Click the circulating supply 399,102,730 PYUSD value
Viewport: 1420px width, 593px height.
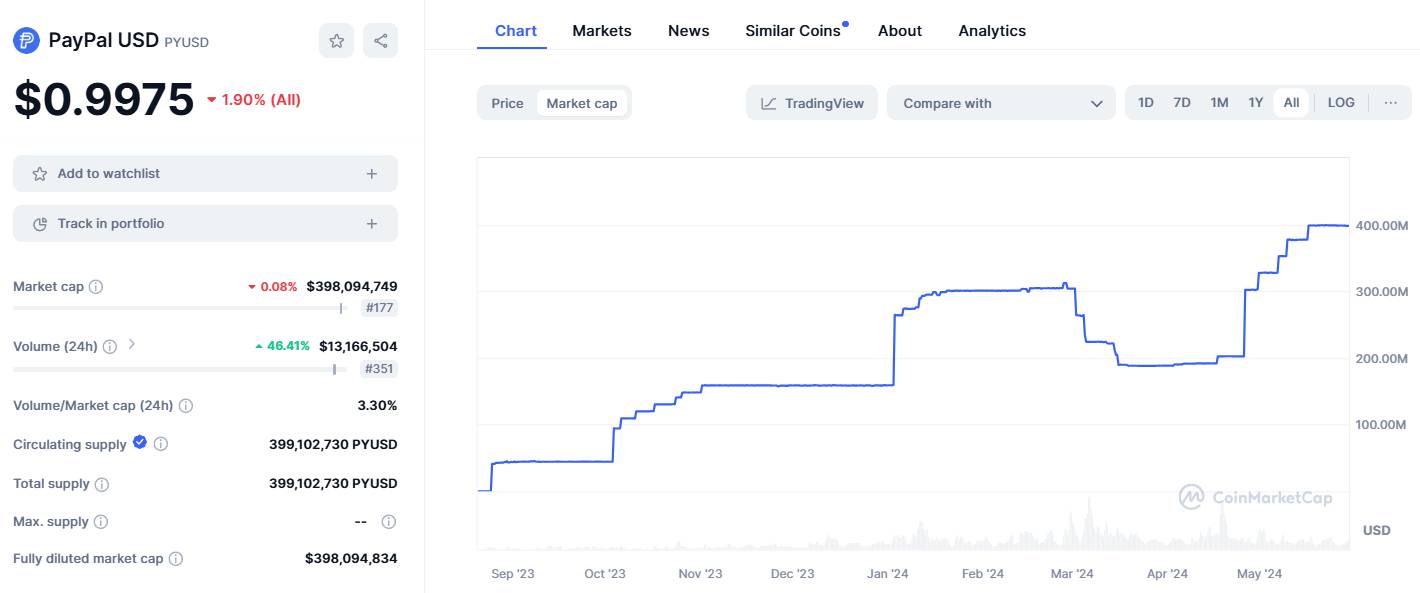[x=333, y=444]
